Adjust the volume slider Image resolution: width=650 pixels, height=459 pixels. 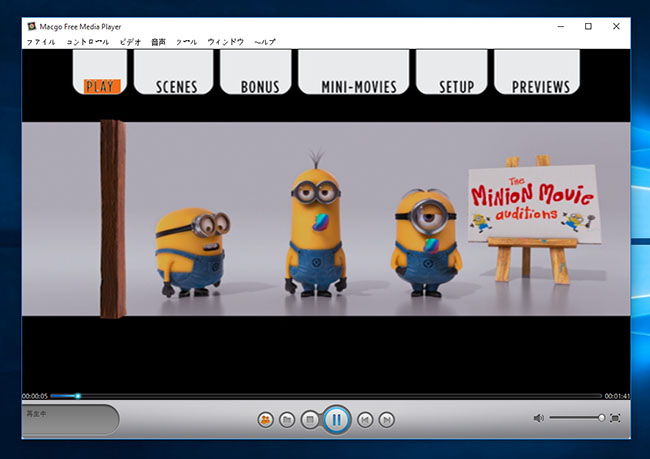tap(575, 418)
